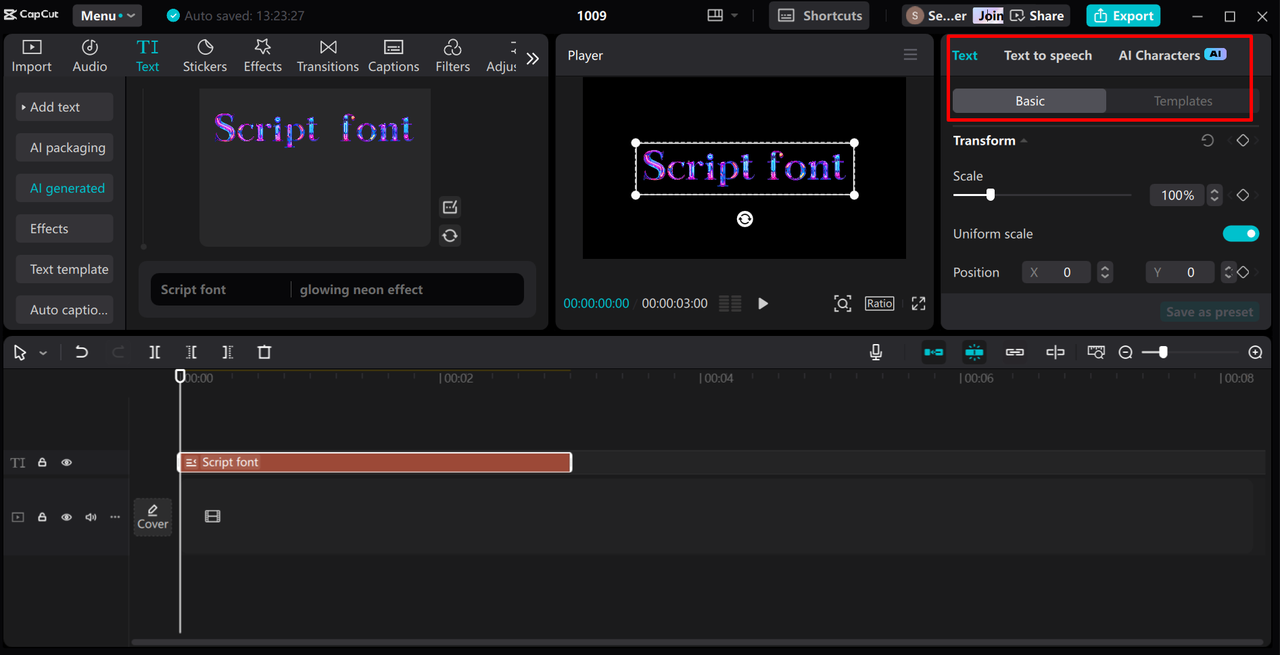Click the glowing neon effect prompt field

point(408,290)
